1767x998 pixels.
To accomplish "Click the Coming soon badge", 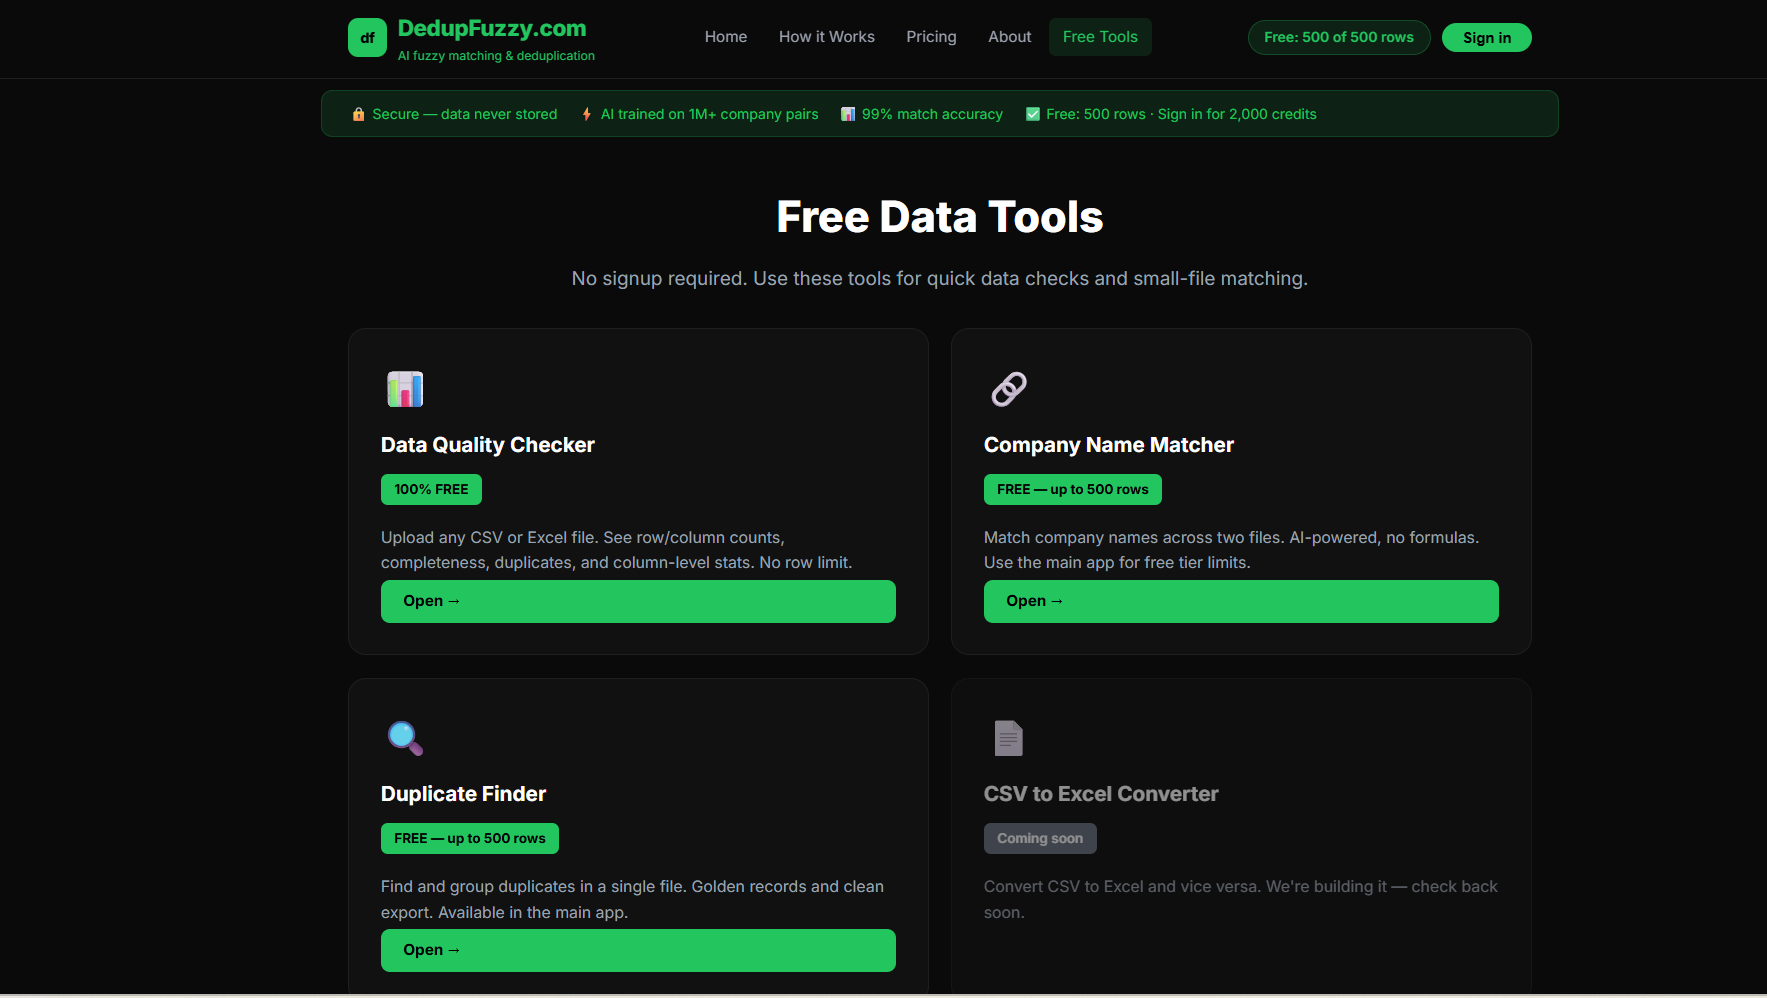I will point(1040,838).
